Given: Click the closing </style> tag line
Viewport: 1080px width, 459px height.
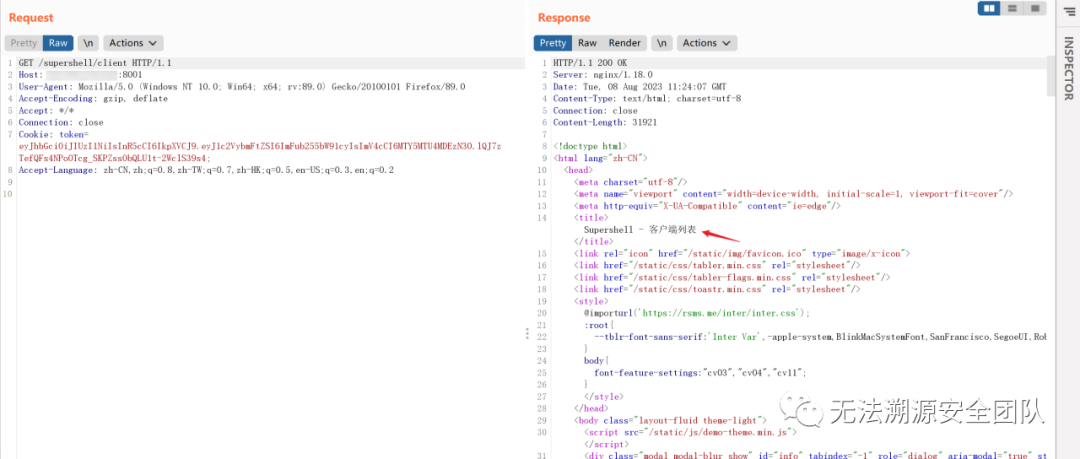Looking at the screenshot, I should 603,397.
